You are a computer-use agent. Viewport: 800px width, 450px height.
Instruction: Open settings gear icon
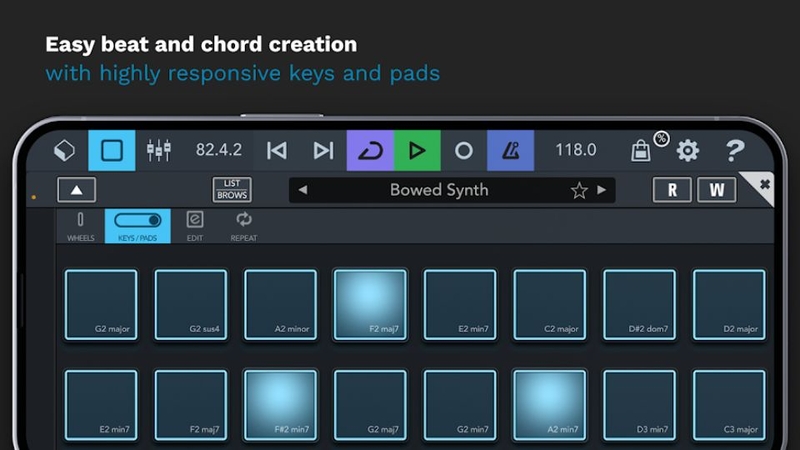[688, 151]
